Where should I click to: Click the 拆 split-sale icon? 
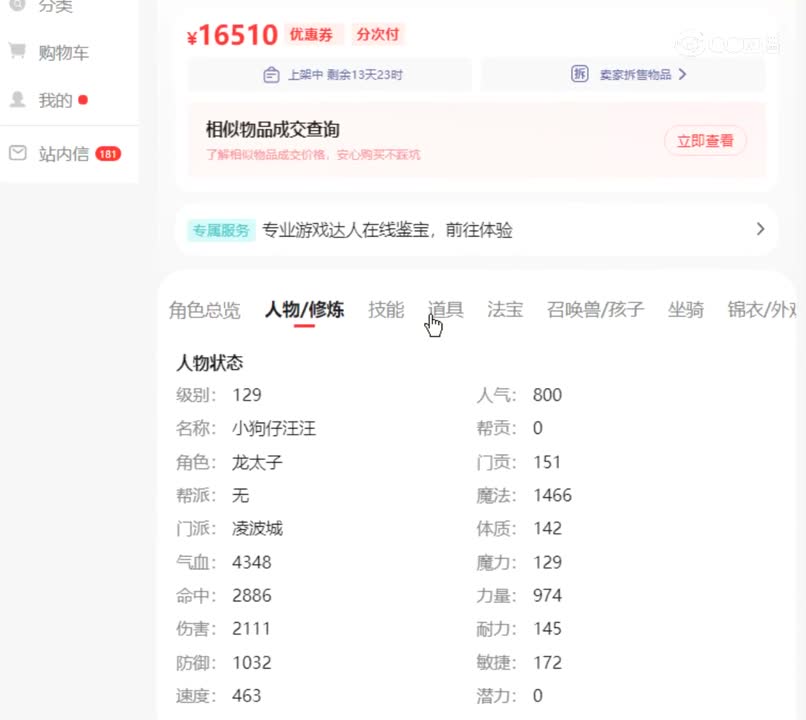pos(579,74)
